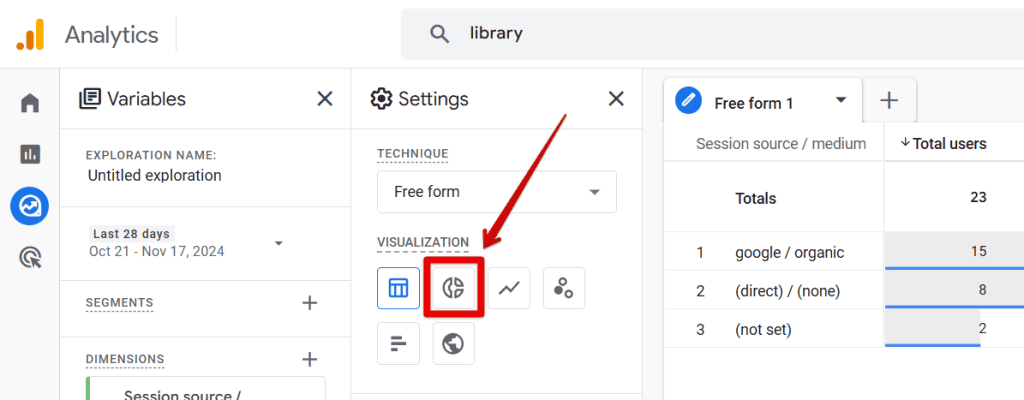
Task: Expand the Last 28 days date range
Action: (x=278, y=243)
